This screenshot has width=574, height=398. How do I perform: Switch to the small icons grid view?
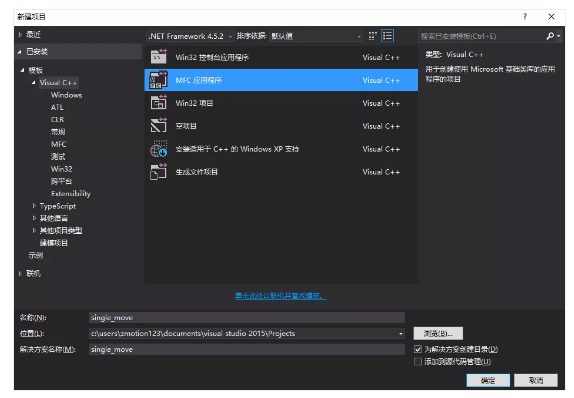tap(372, 36)
